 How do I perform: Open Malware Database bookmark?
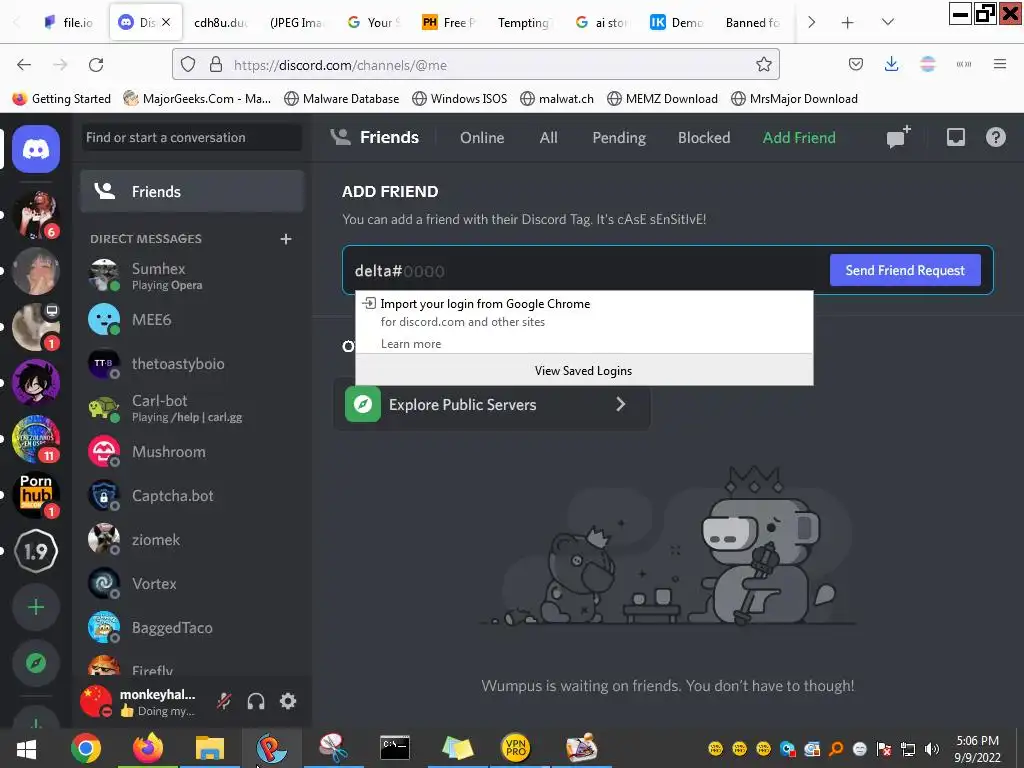click(x=342, y=99)
